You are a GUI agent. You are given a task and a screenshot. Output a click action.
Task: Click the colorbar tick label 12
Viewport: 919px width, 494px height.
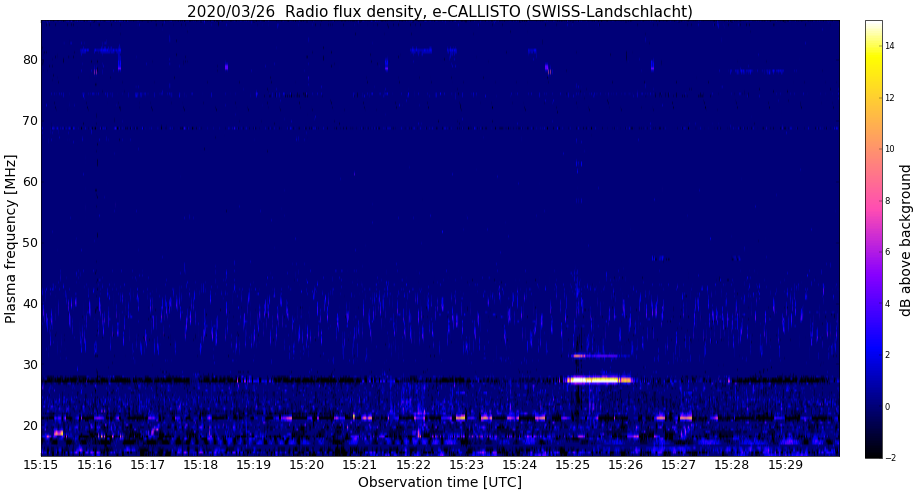coord(890,97)
